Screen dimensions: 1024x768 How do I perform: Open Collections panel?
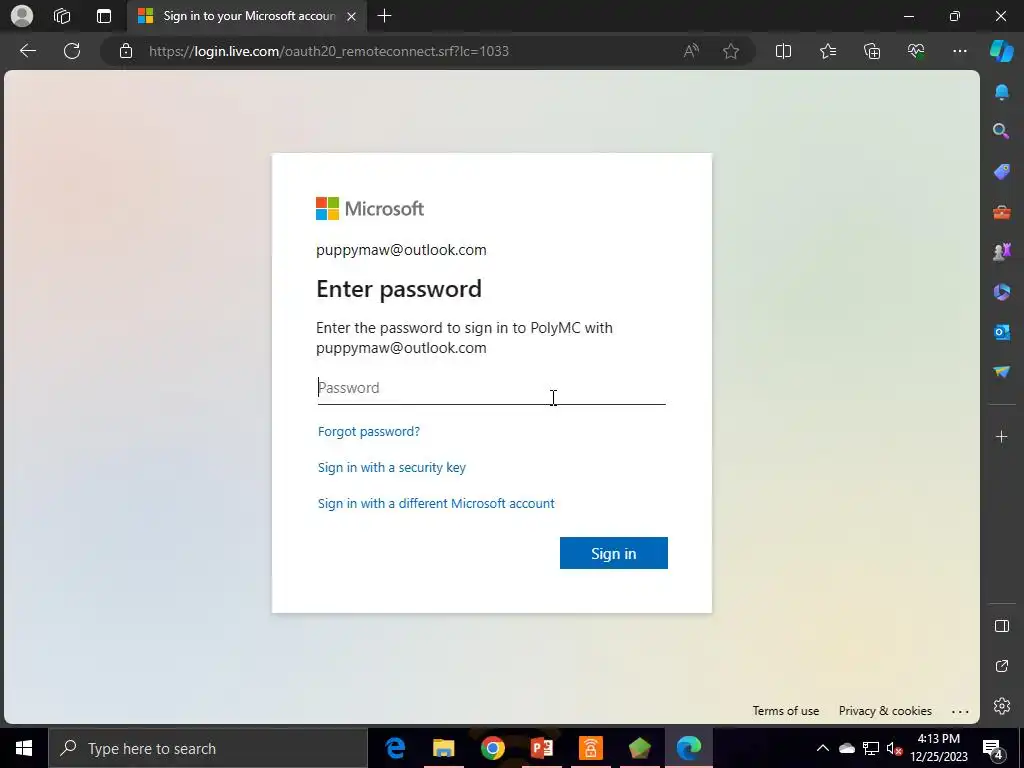click(872, 51)
